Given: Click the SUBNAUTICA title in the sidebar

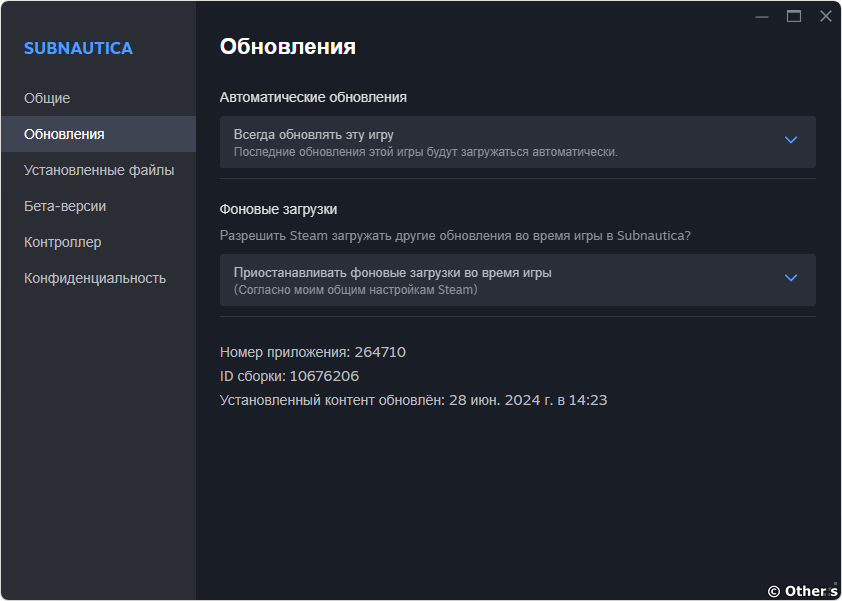Looking at the screenshot, I should coord(78,48).
